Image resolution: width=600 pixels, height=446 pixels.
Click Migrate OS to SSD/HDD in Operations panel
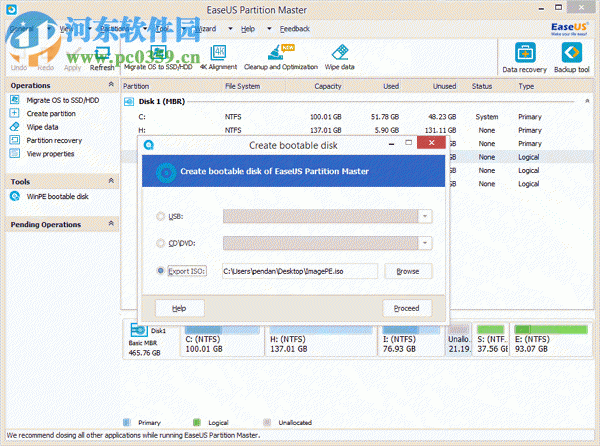tap(63, 100)
